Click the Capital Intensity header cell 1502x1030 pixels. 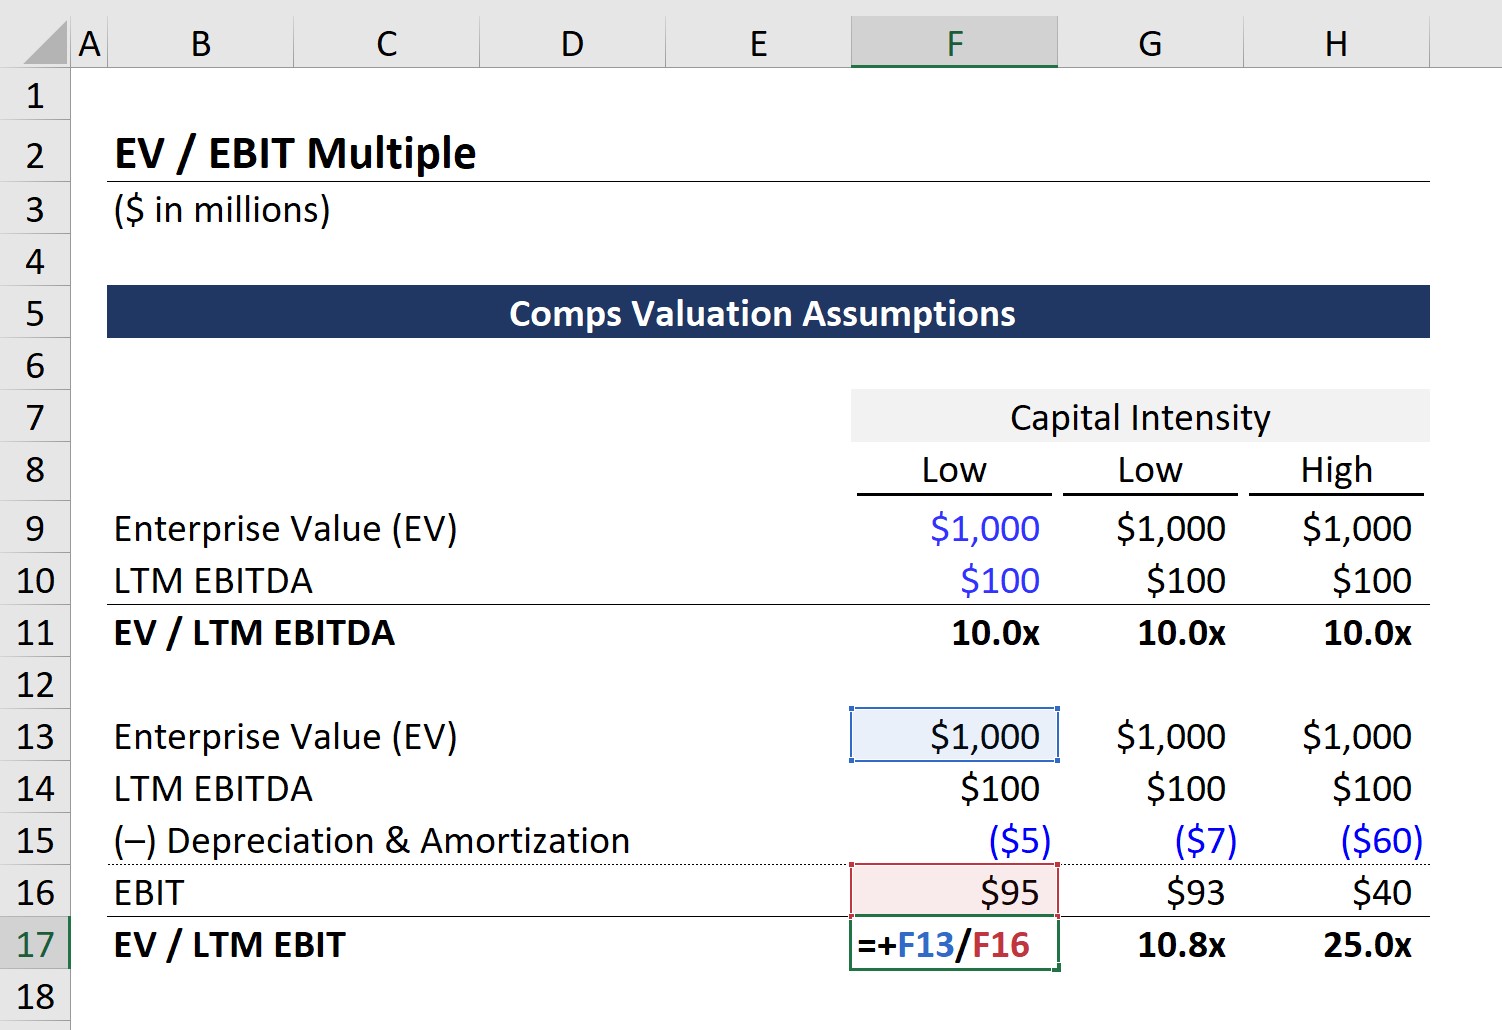[1140, 416]
